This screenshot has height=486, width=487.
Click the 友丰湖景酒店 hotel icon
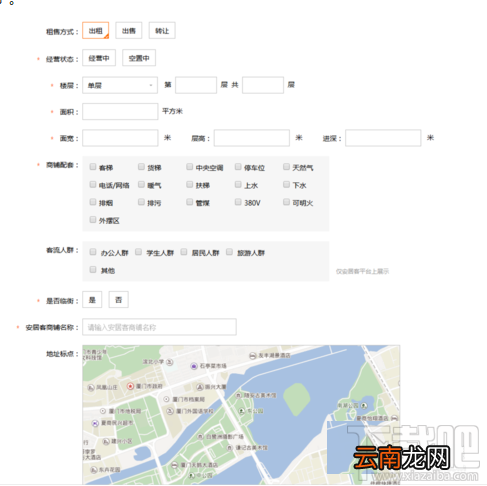click(253, 356)
